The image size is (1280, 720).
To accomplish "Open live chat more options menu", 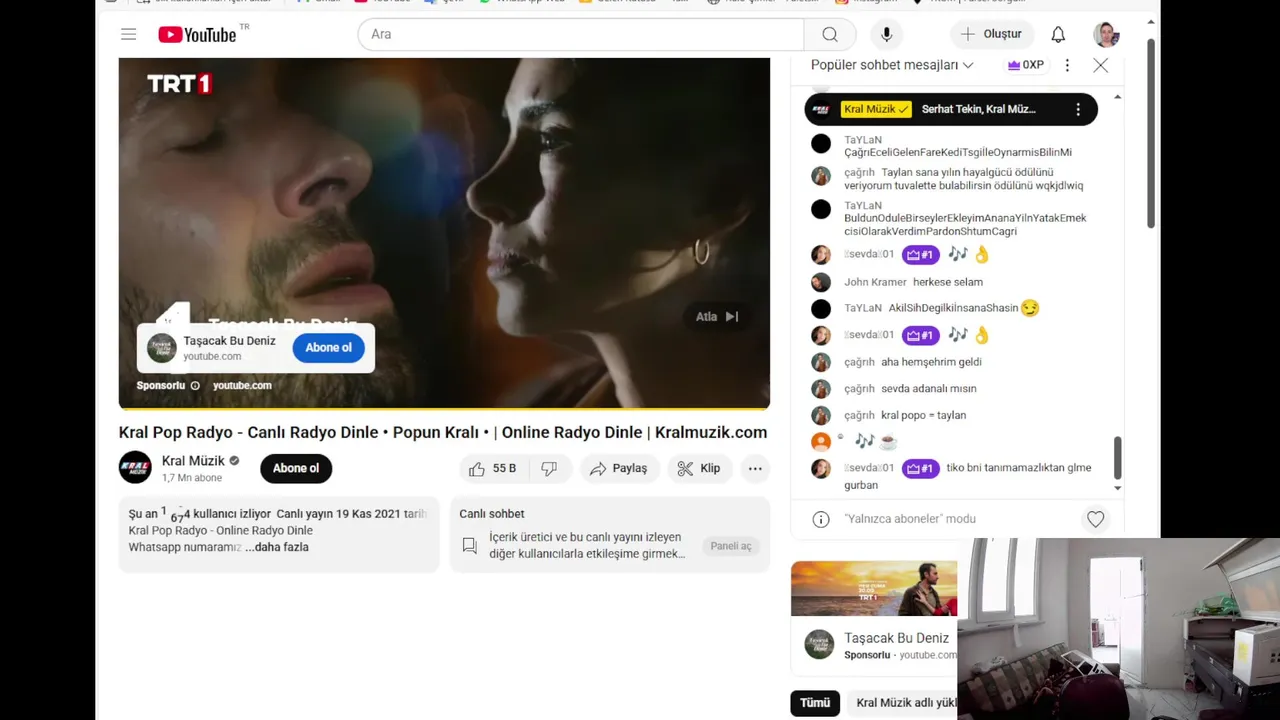I will pos(1067,65).
